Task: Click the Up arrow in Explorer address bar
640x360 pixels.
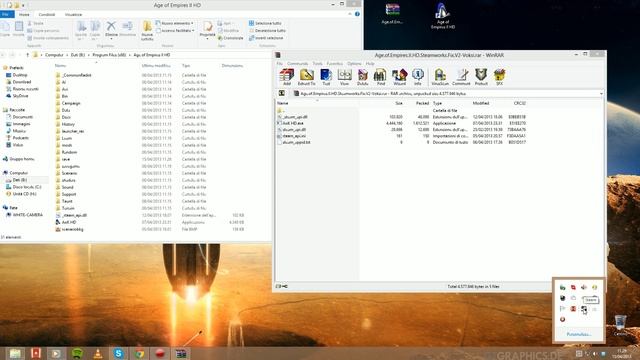Action: [x=27, y=55]
